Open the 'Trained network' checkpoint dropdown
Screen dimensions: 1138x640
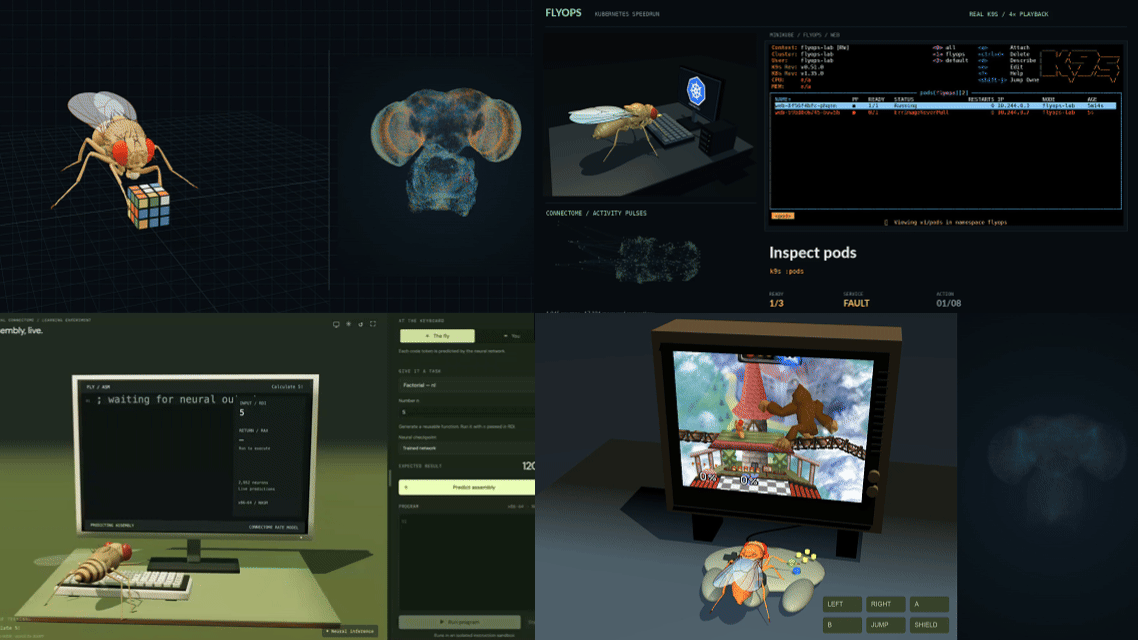tap(466, 448)
